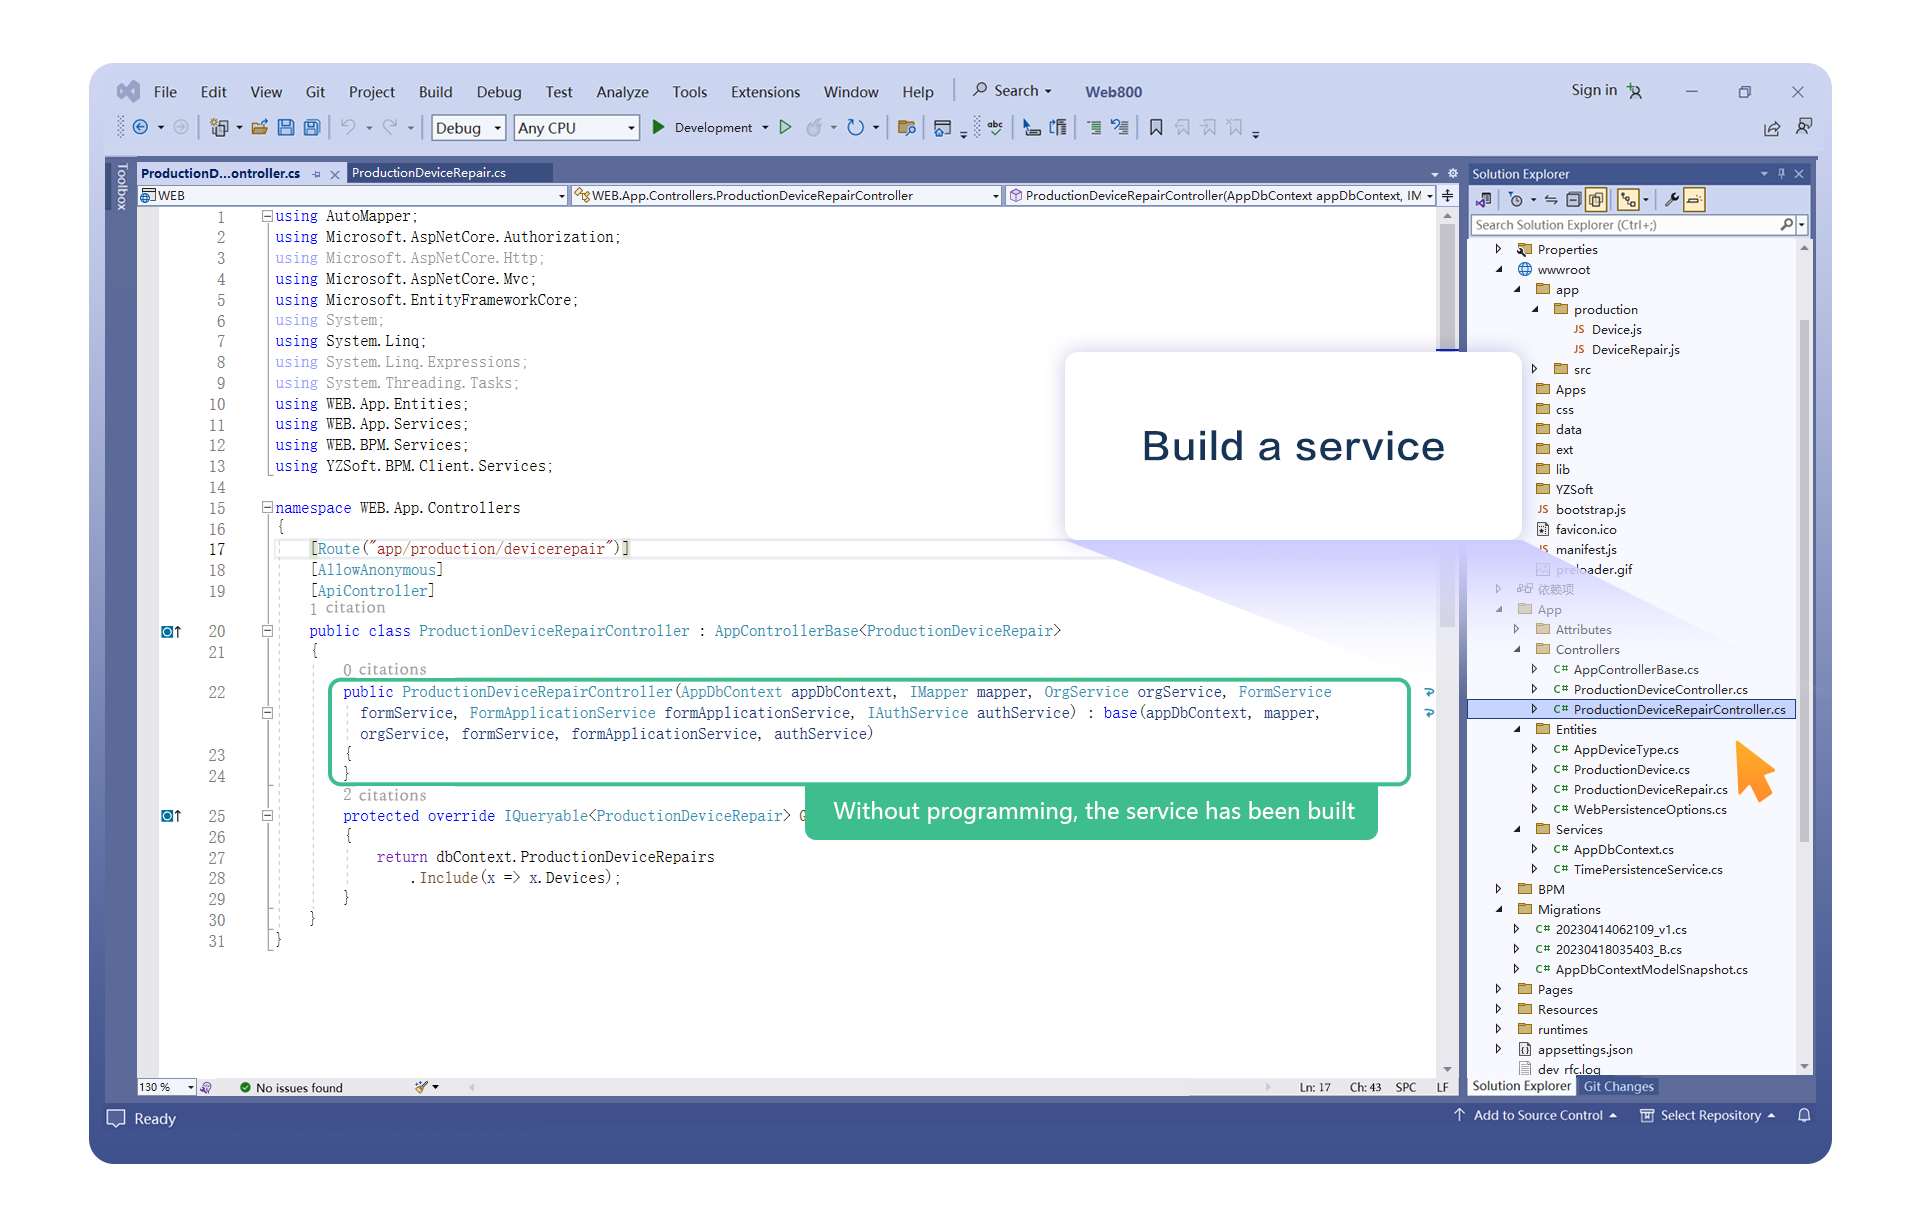Image resolution: width=1928 pixels, height=1225 pixels.
Task: Toggle Preview Selected Items in Solution Explorer
Action: click(x=1694, y=200)
